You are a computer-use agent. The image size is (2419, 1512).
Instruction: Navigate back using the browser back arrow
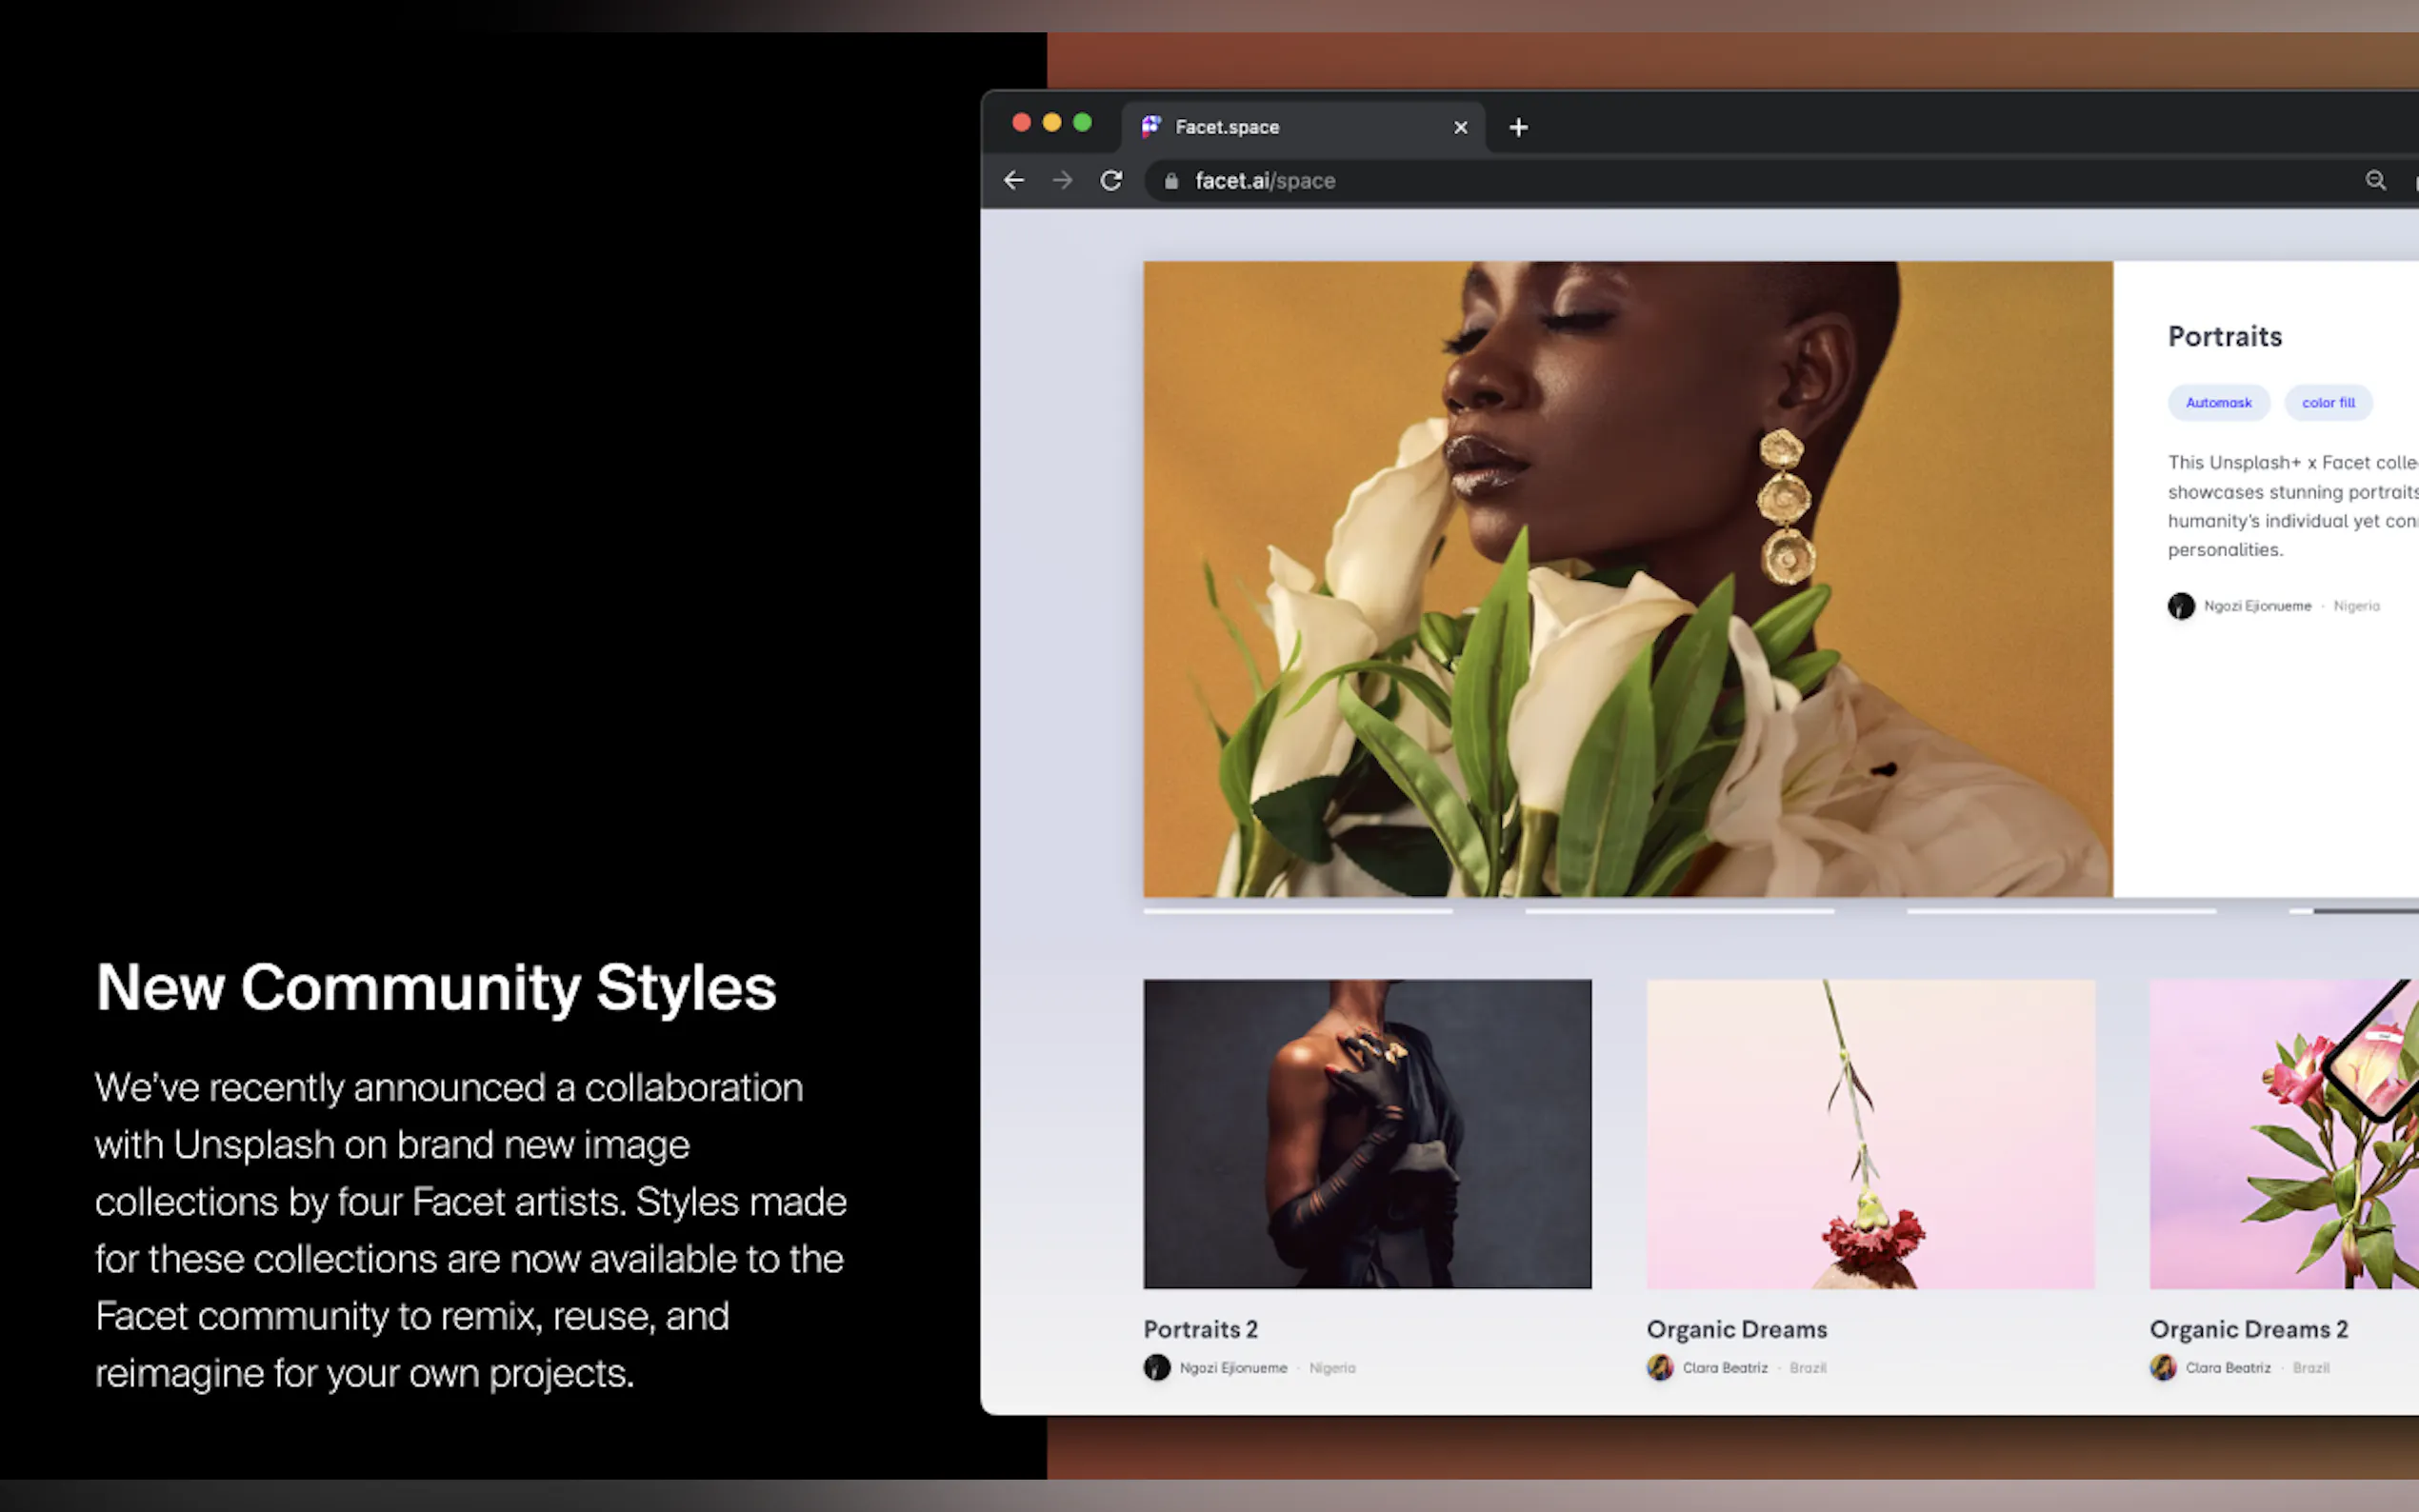coord(1014,181)
